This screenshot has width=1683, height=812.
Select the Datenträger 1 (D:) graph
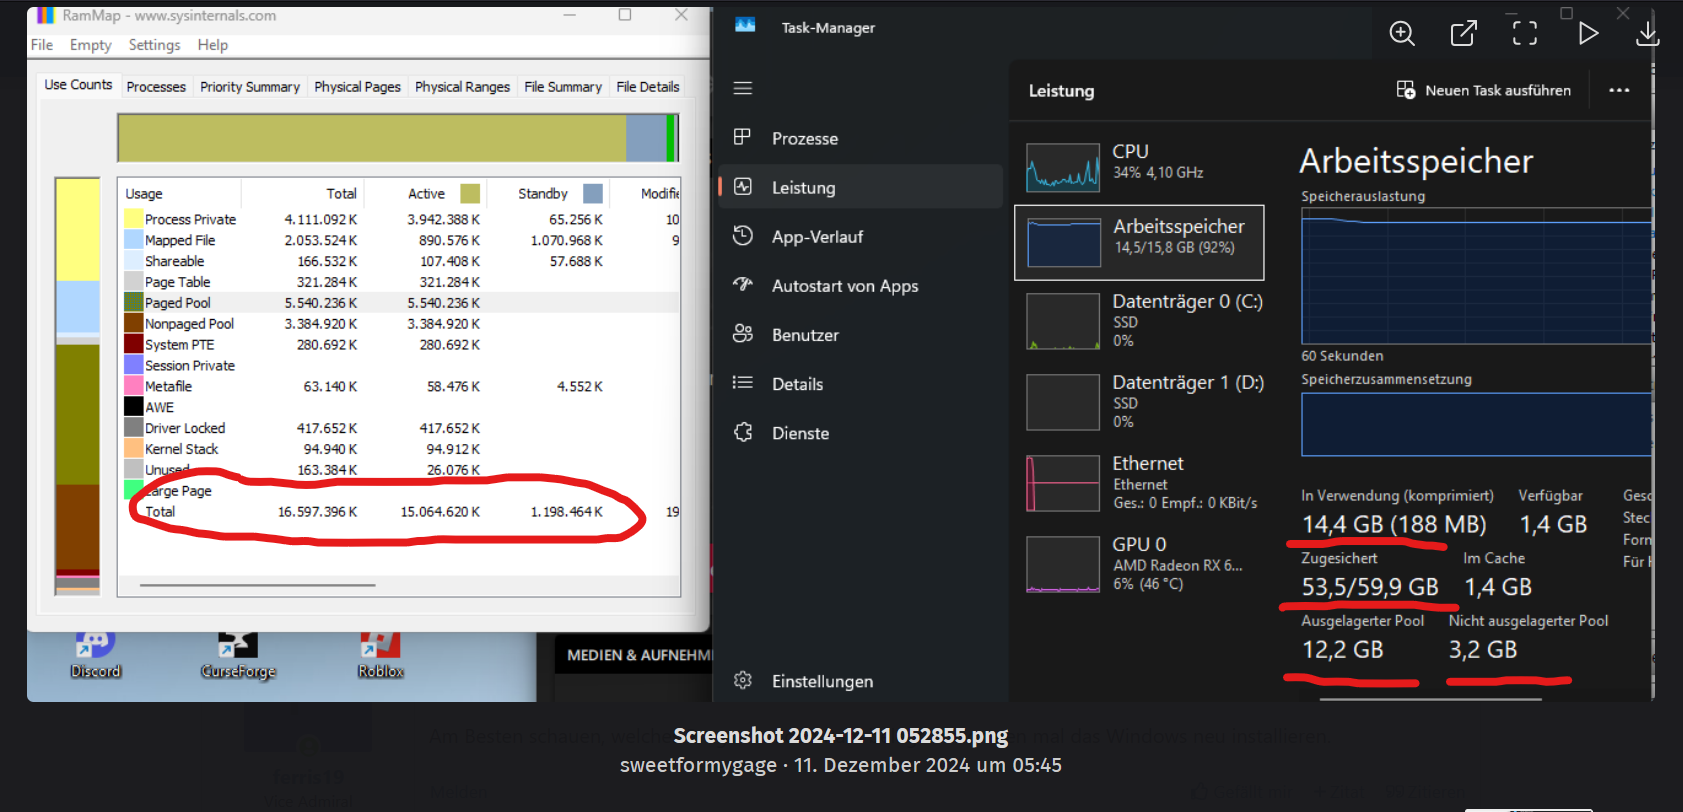(1063, 402)
